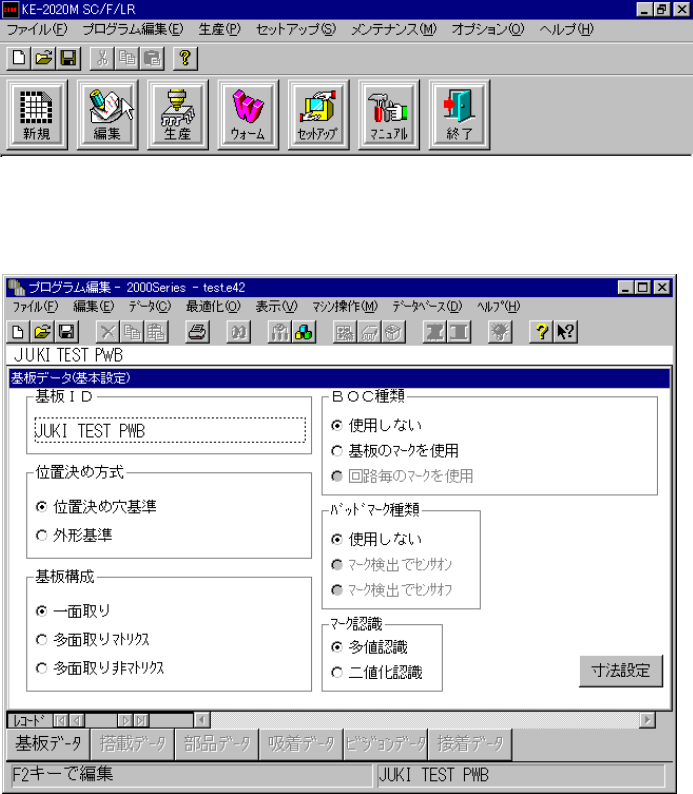The height and width of the screenshot is (794, 693).
Task: Select 位置決め穴基準 positioning option
Action: [96, 507]
